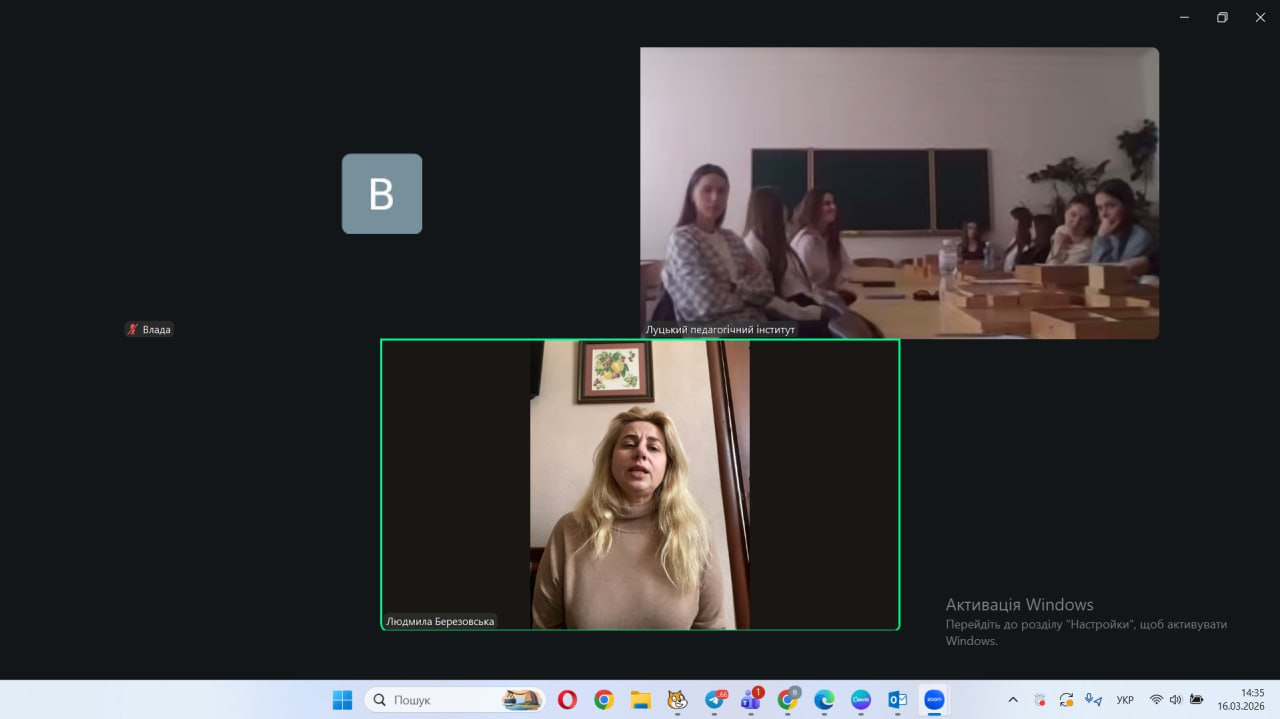Click the red tray icon next to the chevron
Viewport: 1280px width, 719px height.
coord(1040,700)
